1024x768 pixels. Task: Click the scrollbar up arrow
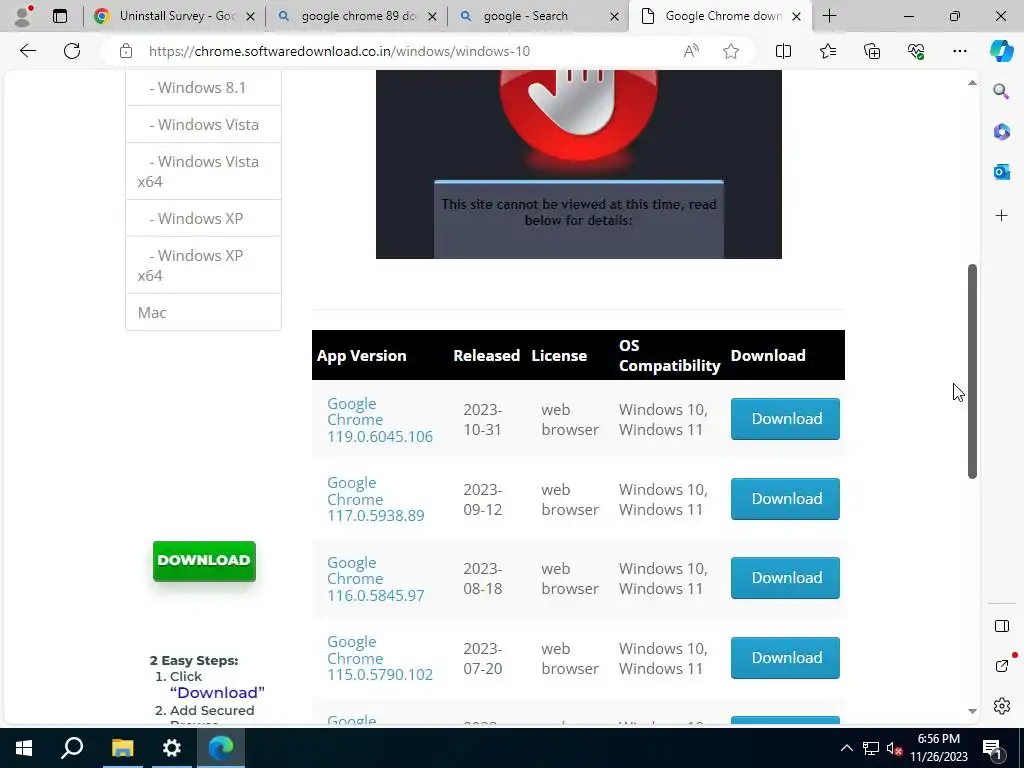[x=972, y=83]
